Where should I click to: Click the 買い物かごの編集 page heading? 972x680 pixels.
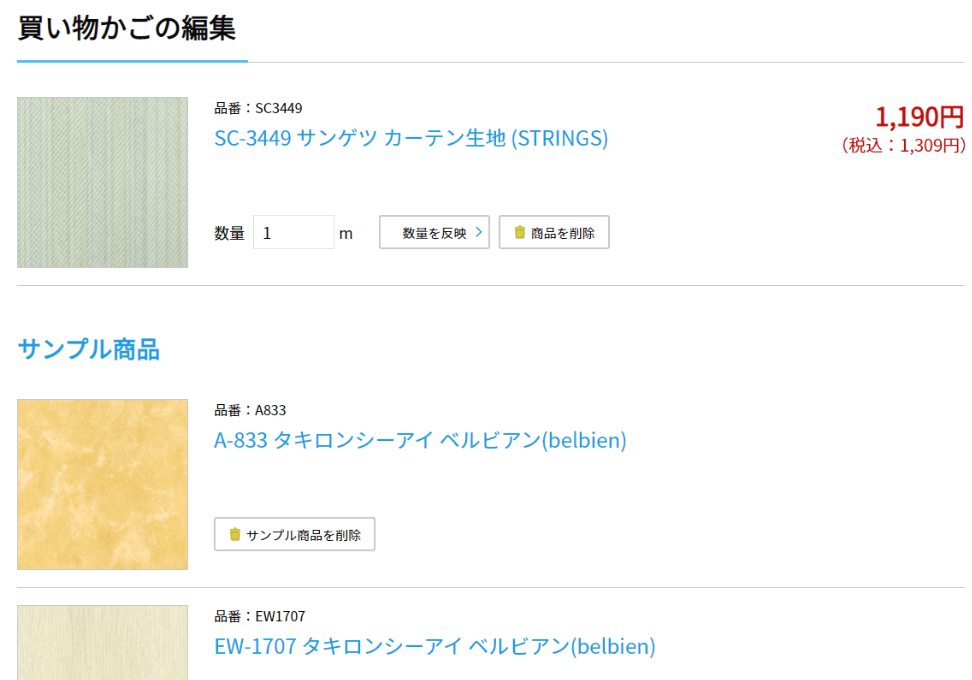click(126, 28)
